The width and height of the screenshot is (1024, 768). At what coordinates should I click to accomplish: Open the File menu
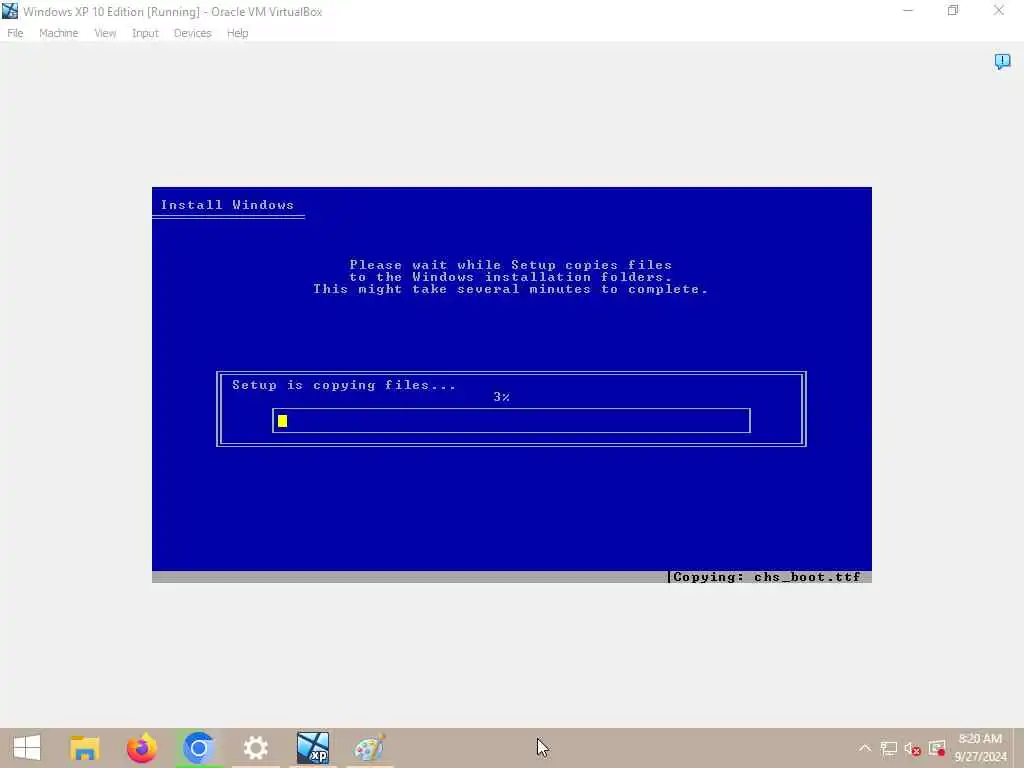[15, 33]
